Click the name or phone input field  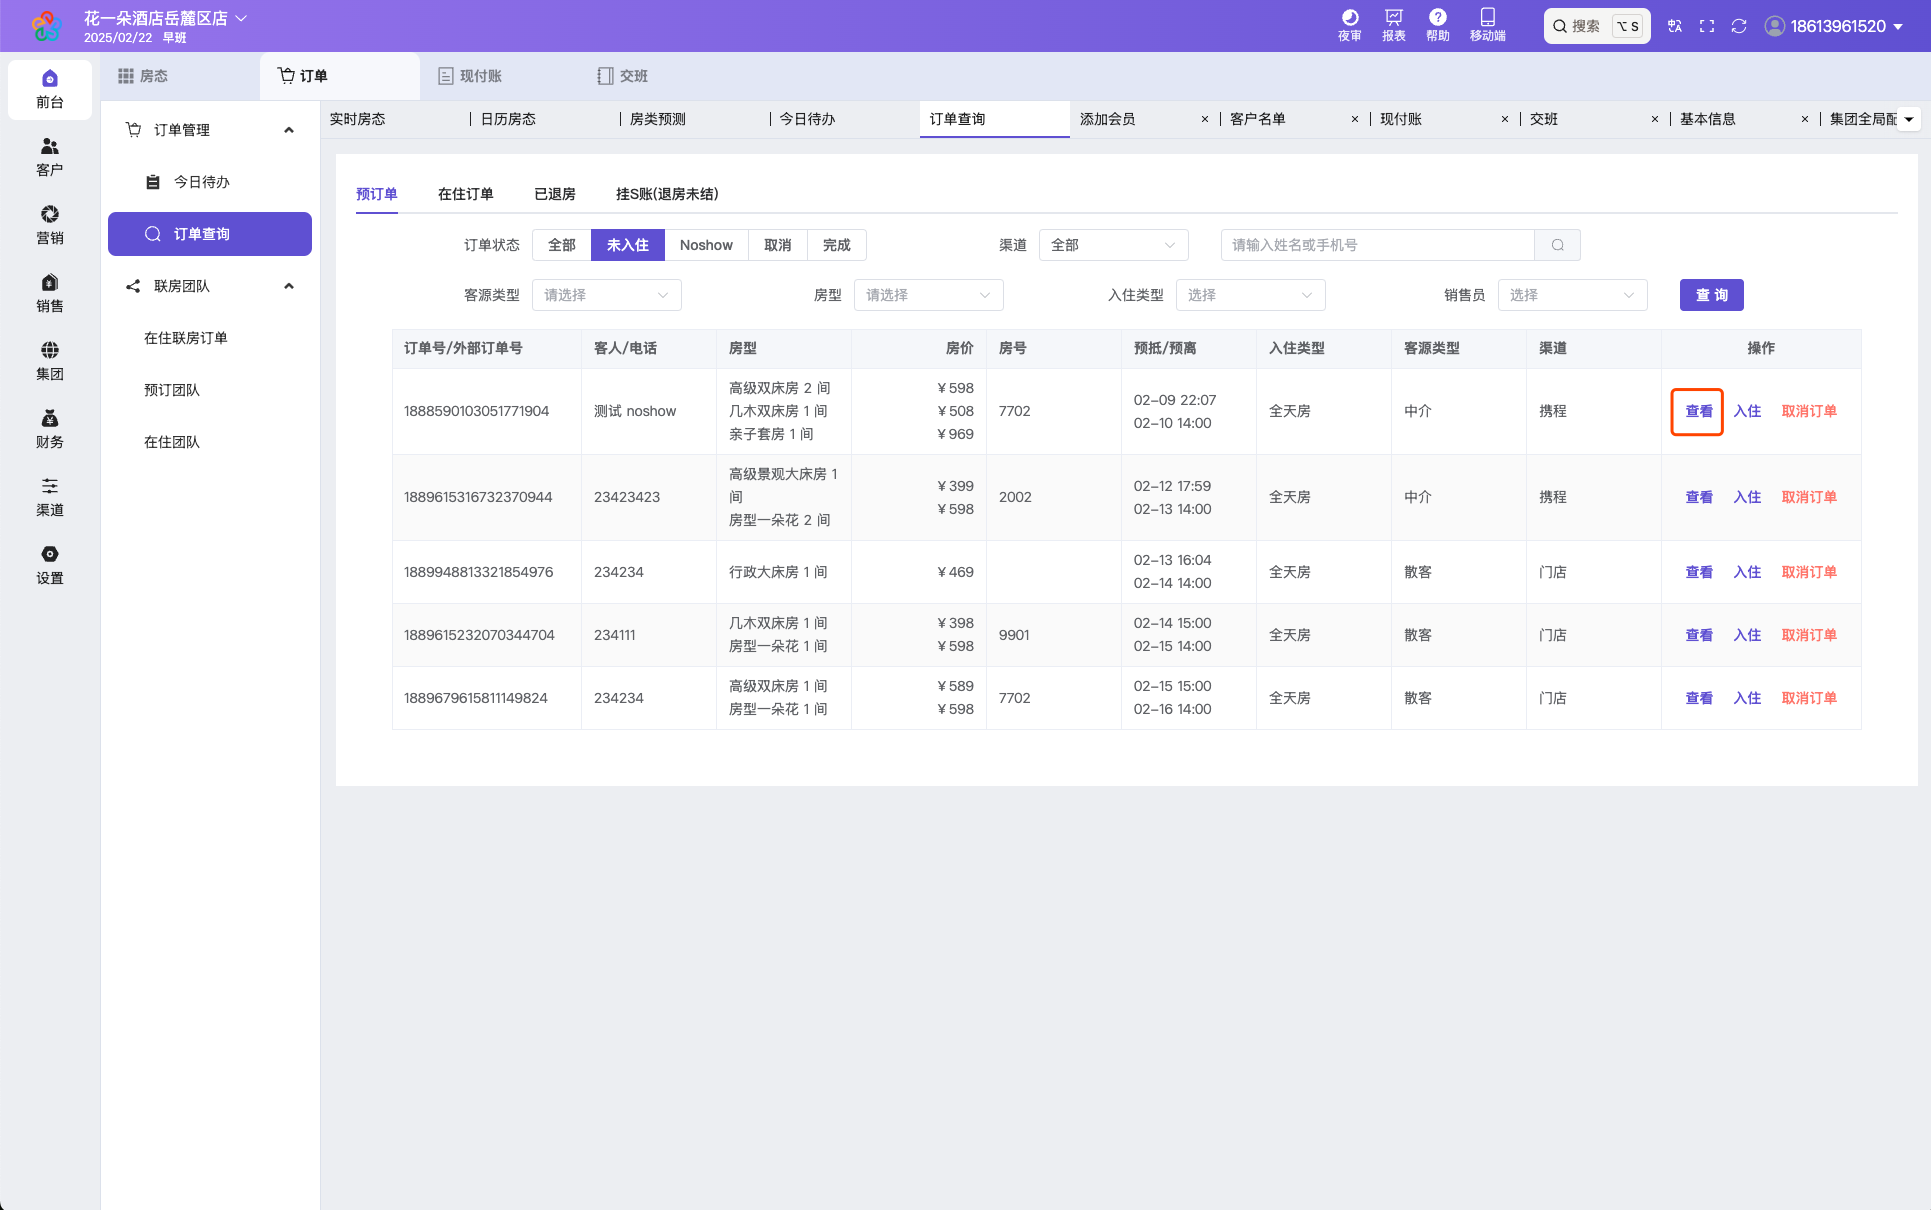point(1377,245)
